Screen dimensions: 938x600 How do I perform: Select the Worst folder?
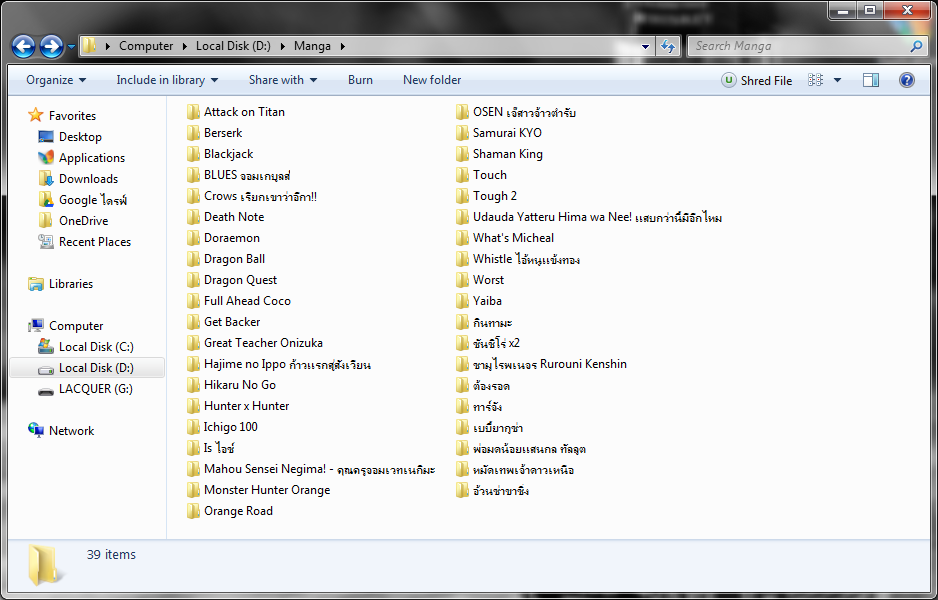click(480, 279)
